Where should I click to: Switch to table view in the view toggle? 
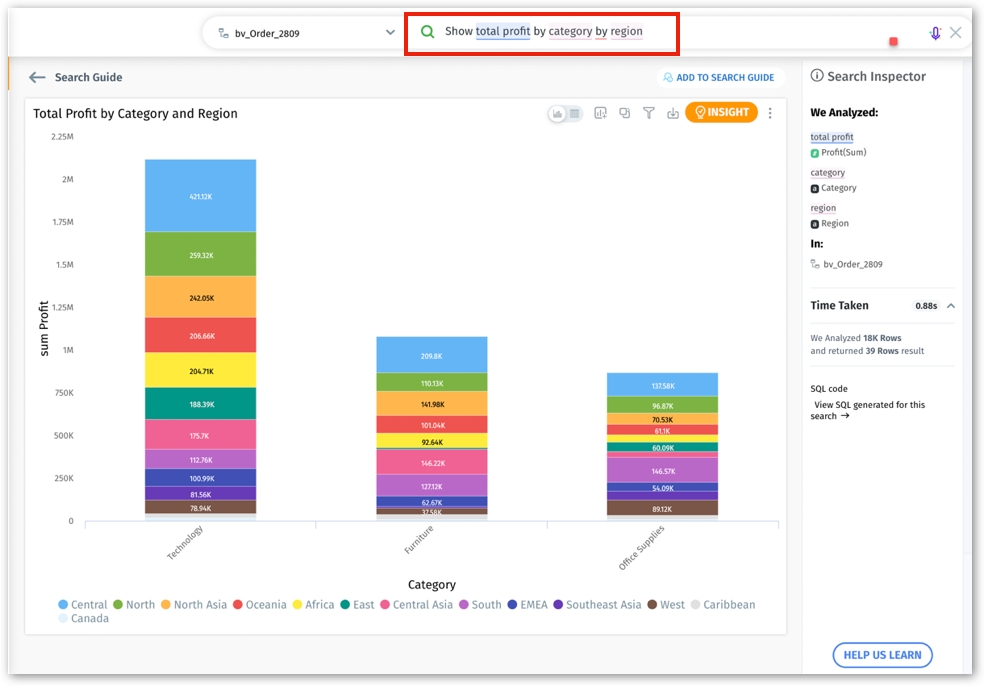click(x=575, y=114)
